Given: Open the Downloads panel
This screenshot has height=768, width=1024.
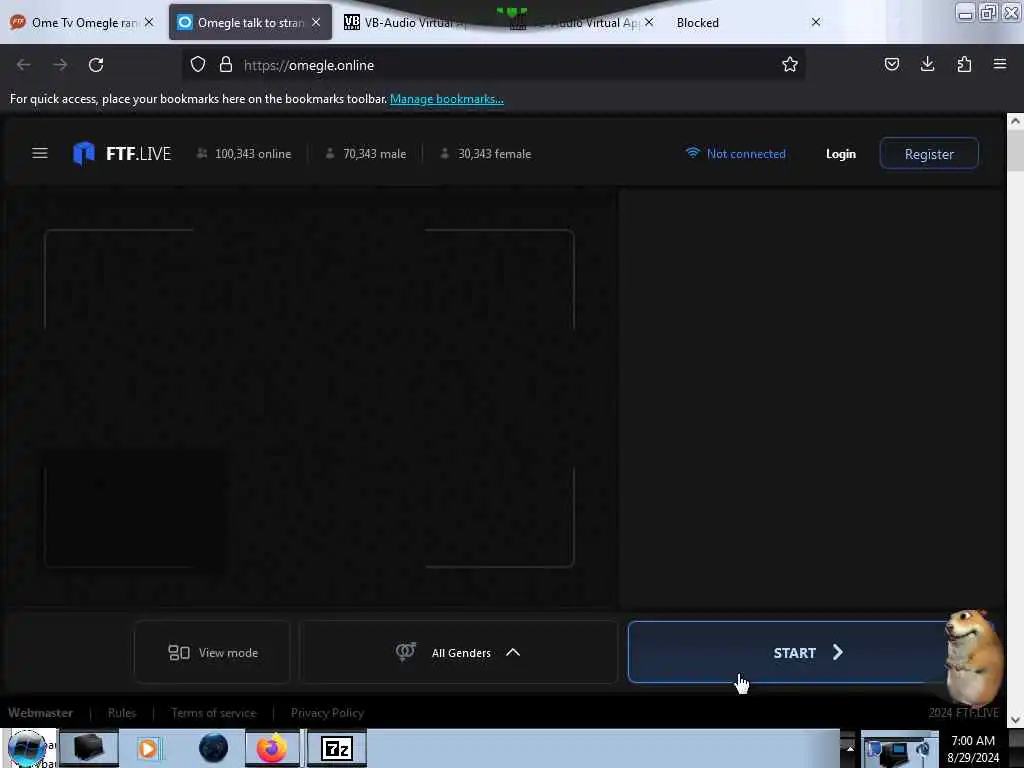Looking at the screenshot, I should (927, 65).
